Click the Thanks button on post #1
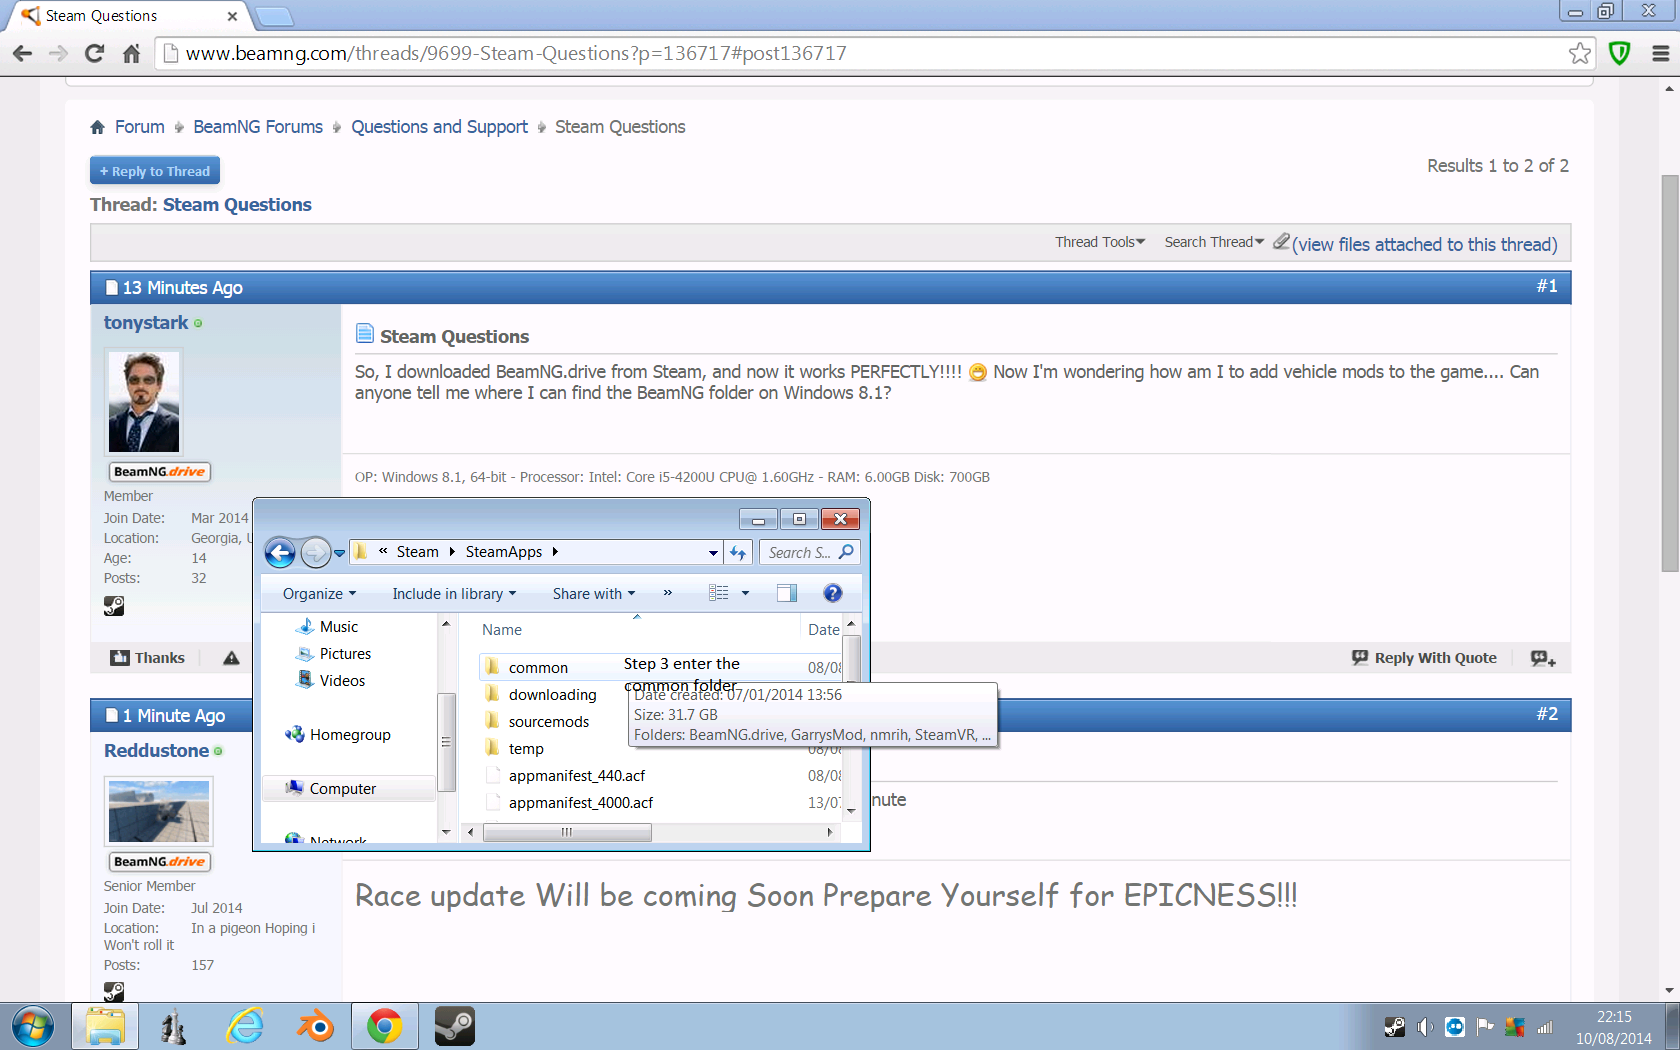Screen dimensions: 1680x1050 click(x=148, y=658)
